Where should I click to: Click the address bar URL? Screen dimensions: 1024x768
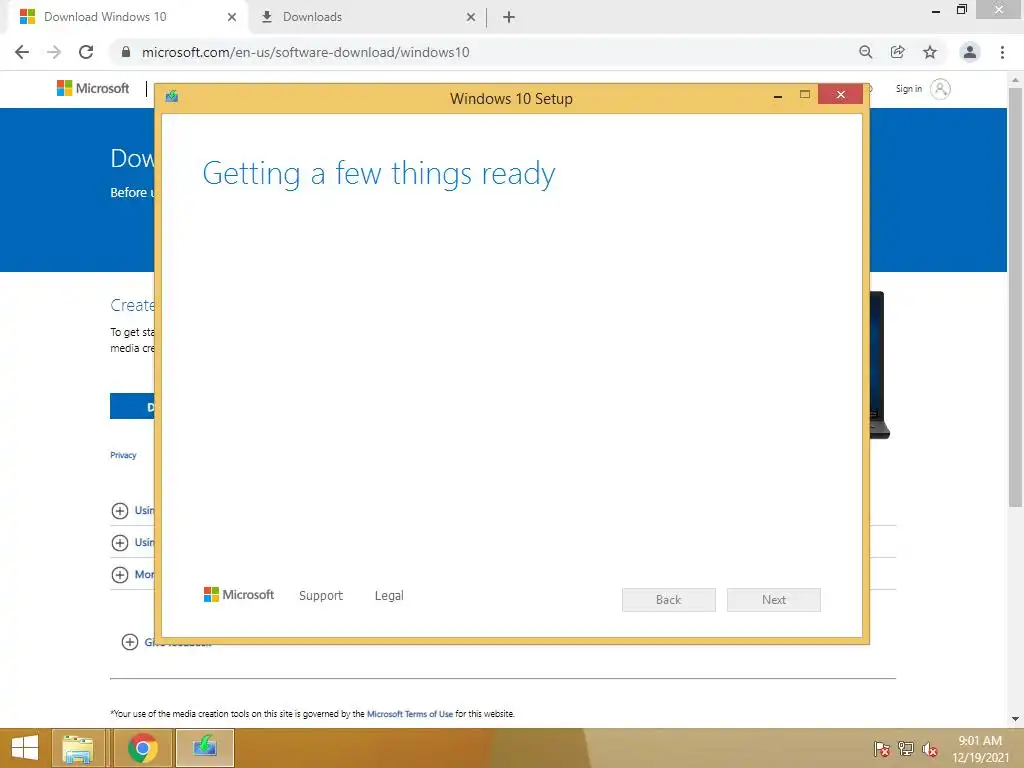tap(306, 52)
